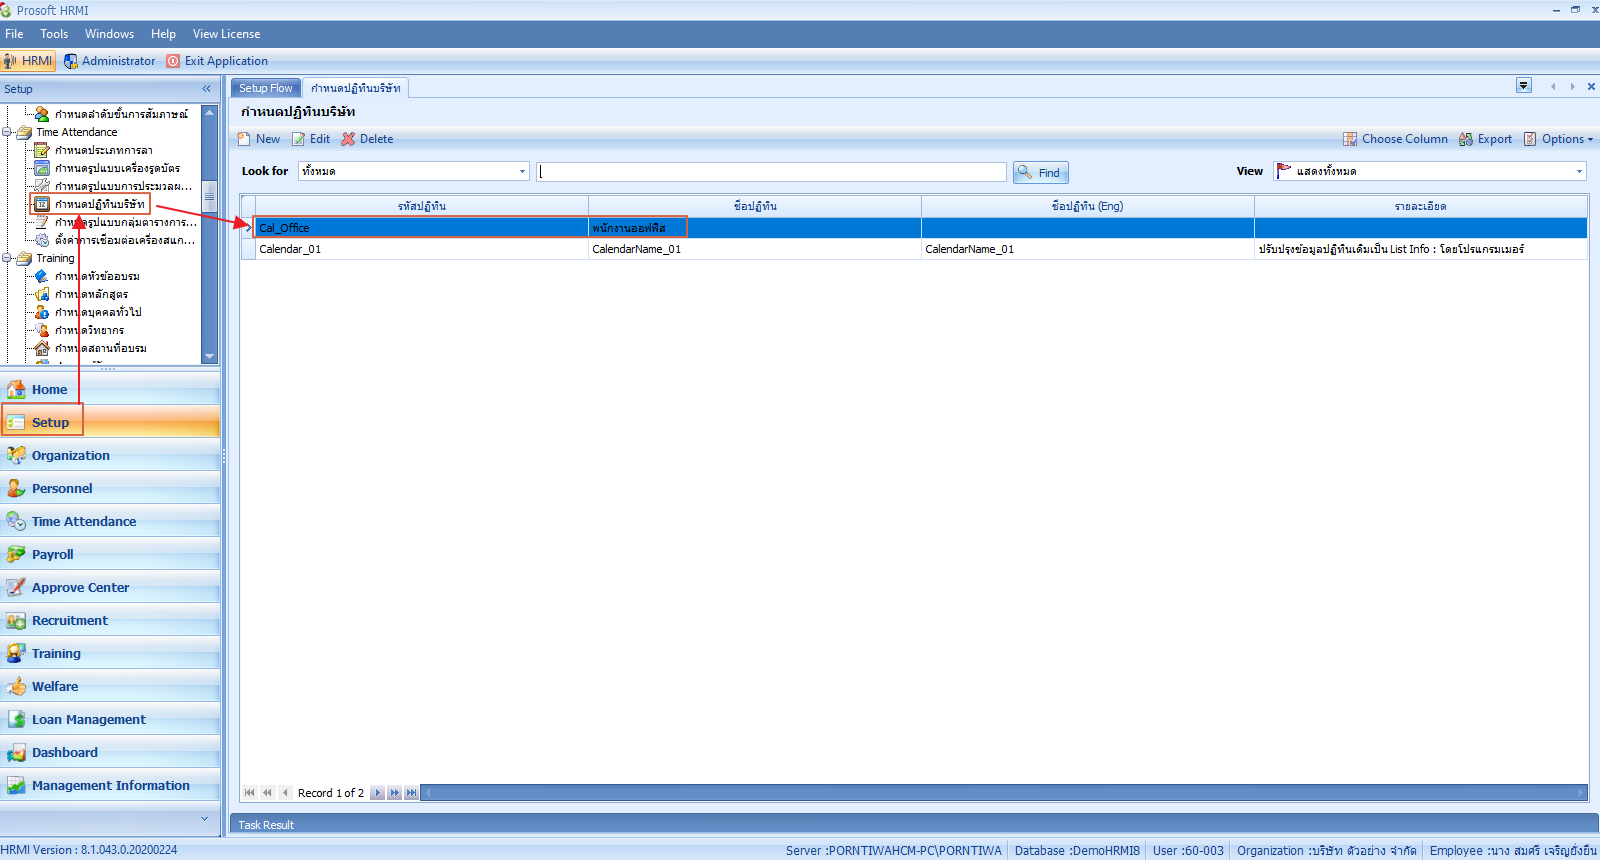This screenshot has width=1600, height=860.
Task: Click the Export icon
Action: point(1466,139)
